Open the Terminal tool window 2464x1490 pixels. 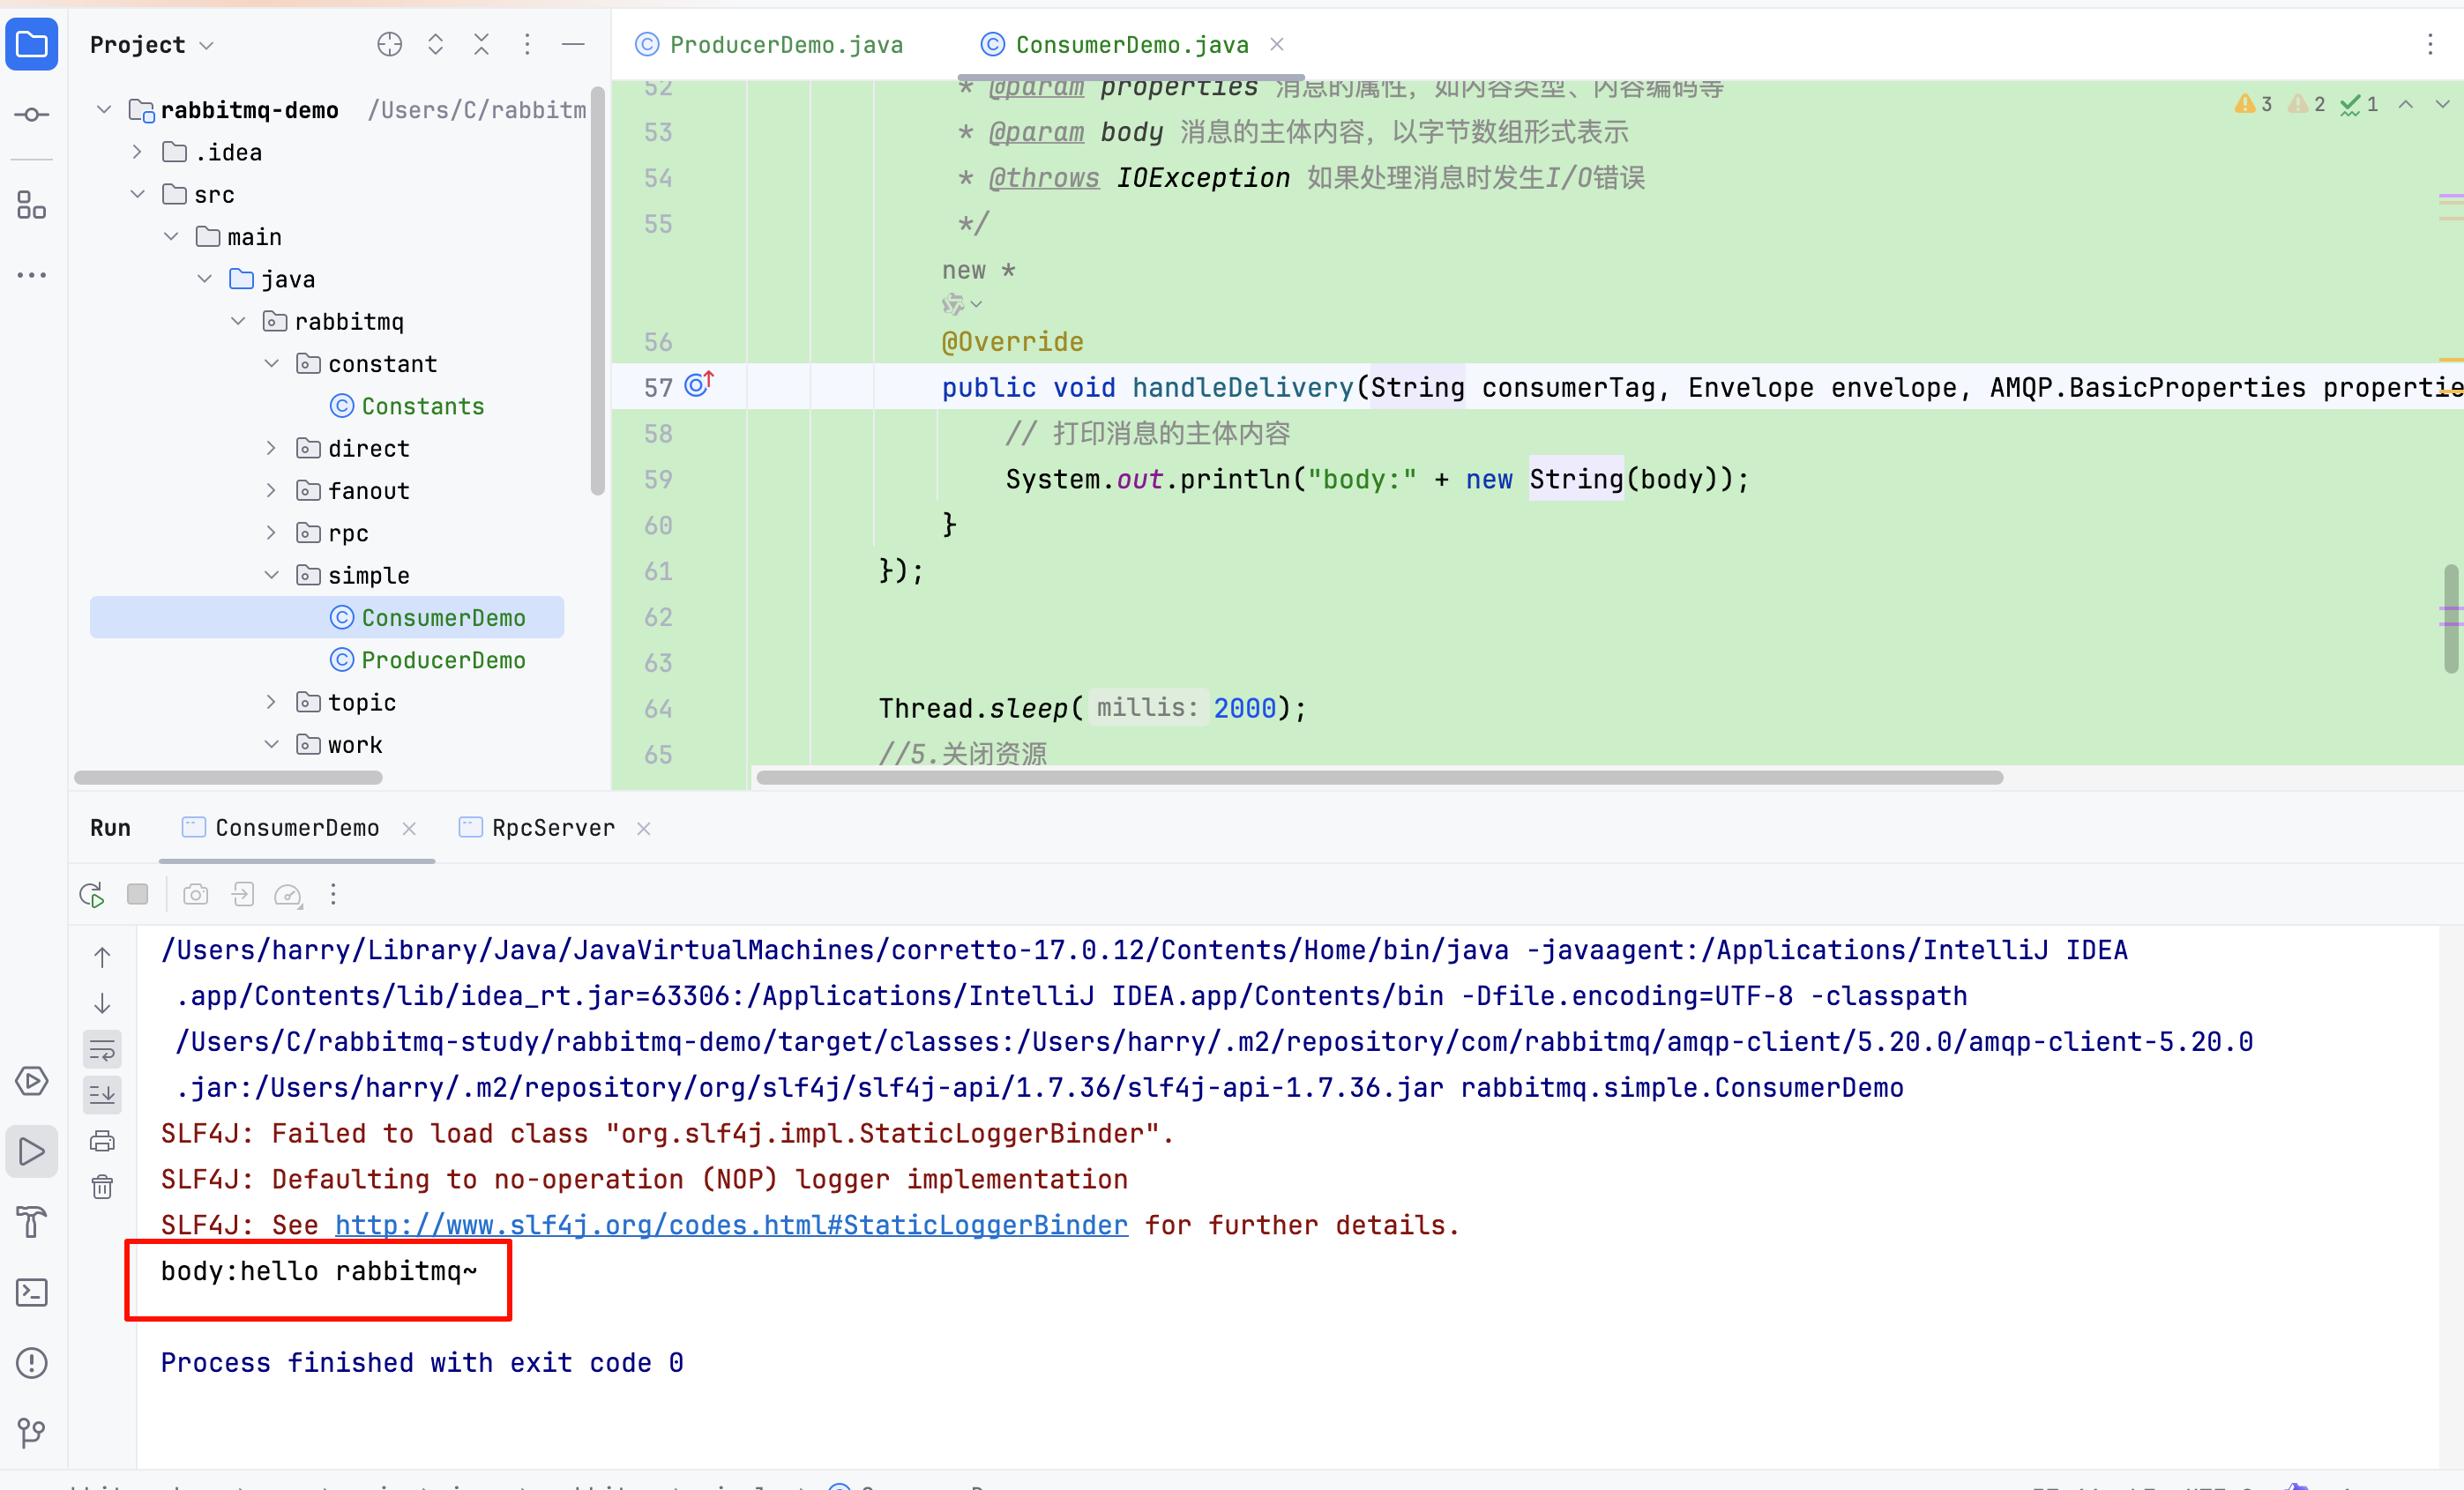click(31, 1293)
